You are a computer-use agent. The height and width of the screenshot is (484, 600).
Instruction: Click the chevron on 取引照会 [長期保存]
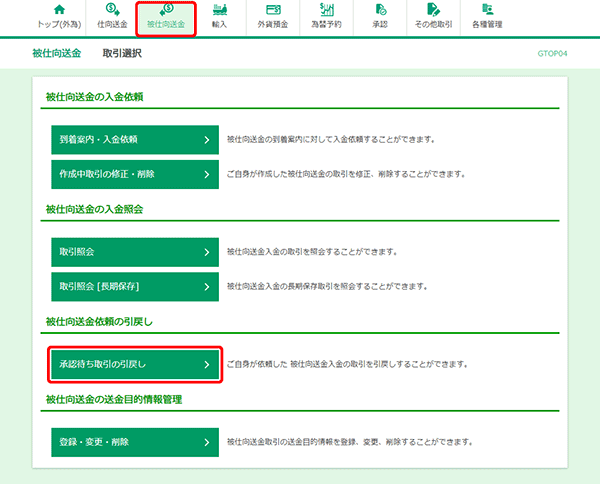click(207, 287)
